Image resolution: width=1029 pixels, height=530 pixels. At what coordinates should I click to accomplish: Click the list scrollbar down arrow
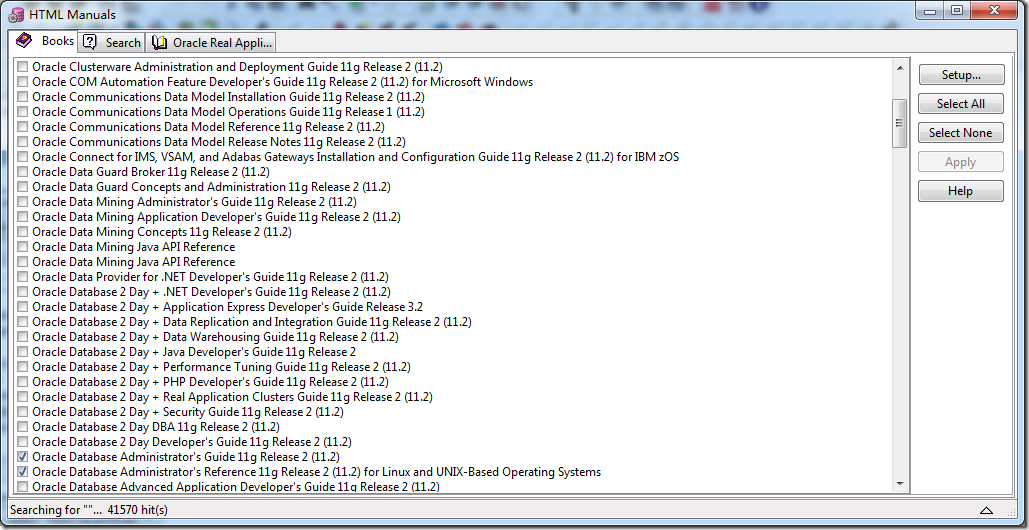point(900,483)
